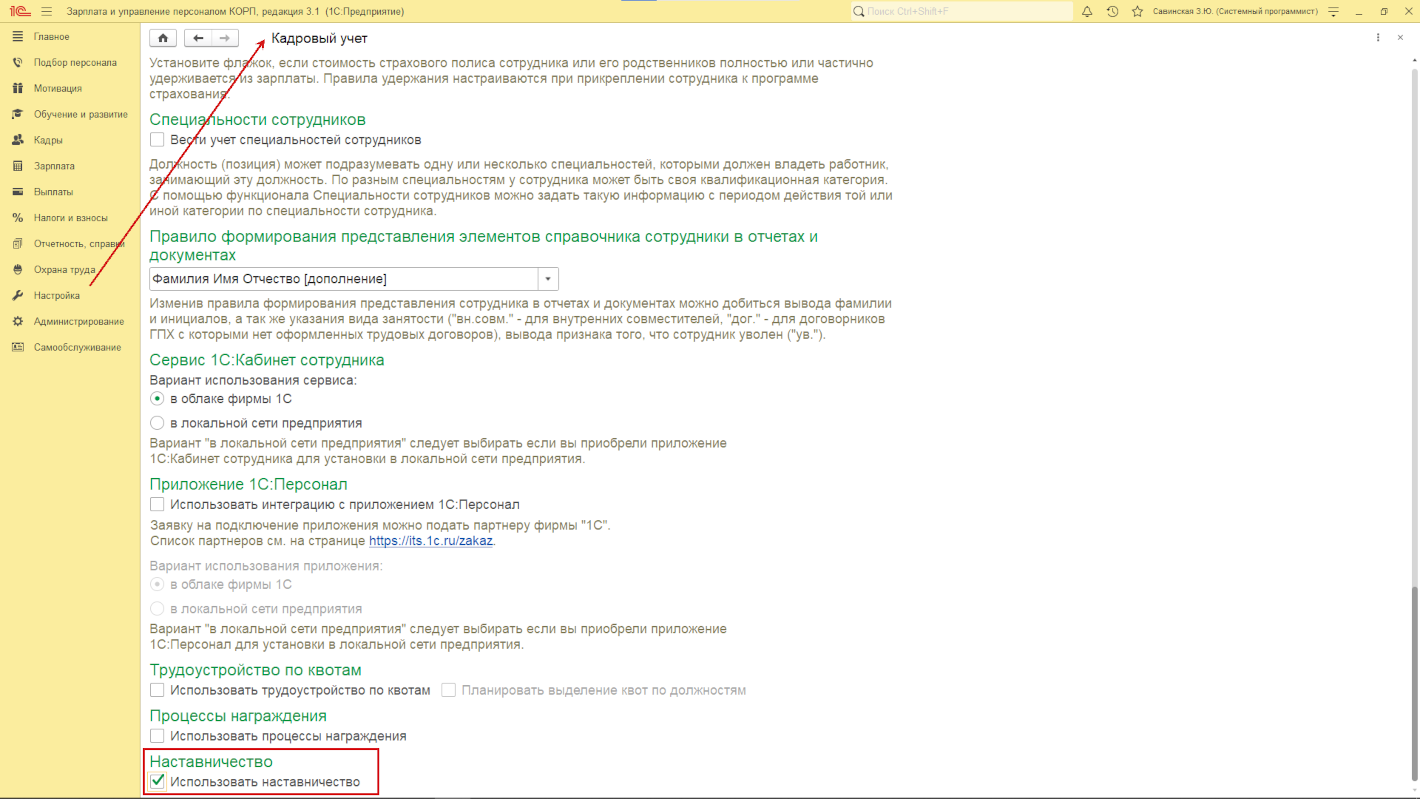Follow the its.1c.ru/zakaz link
Viewport: 1420px width, 799px height.
431,541
